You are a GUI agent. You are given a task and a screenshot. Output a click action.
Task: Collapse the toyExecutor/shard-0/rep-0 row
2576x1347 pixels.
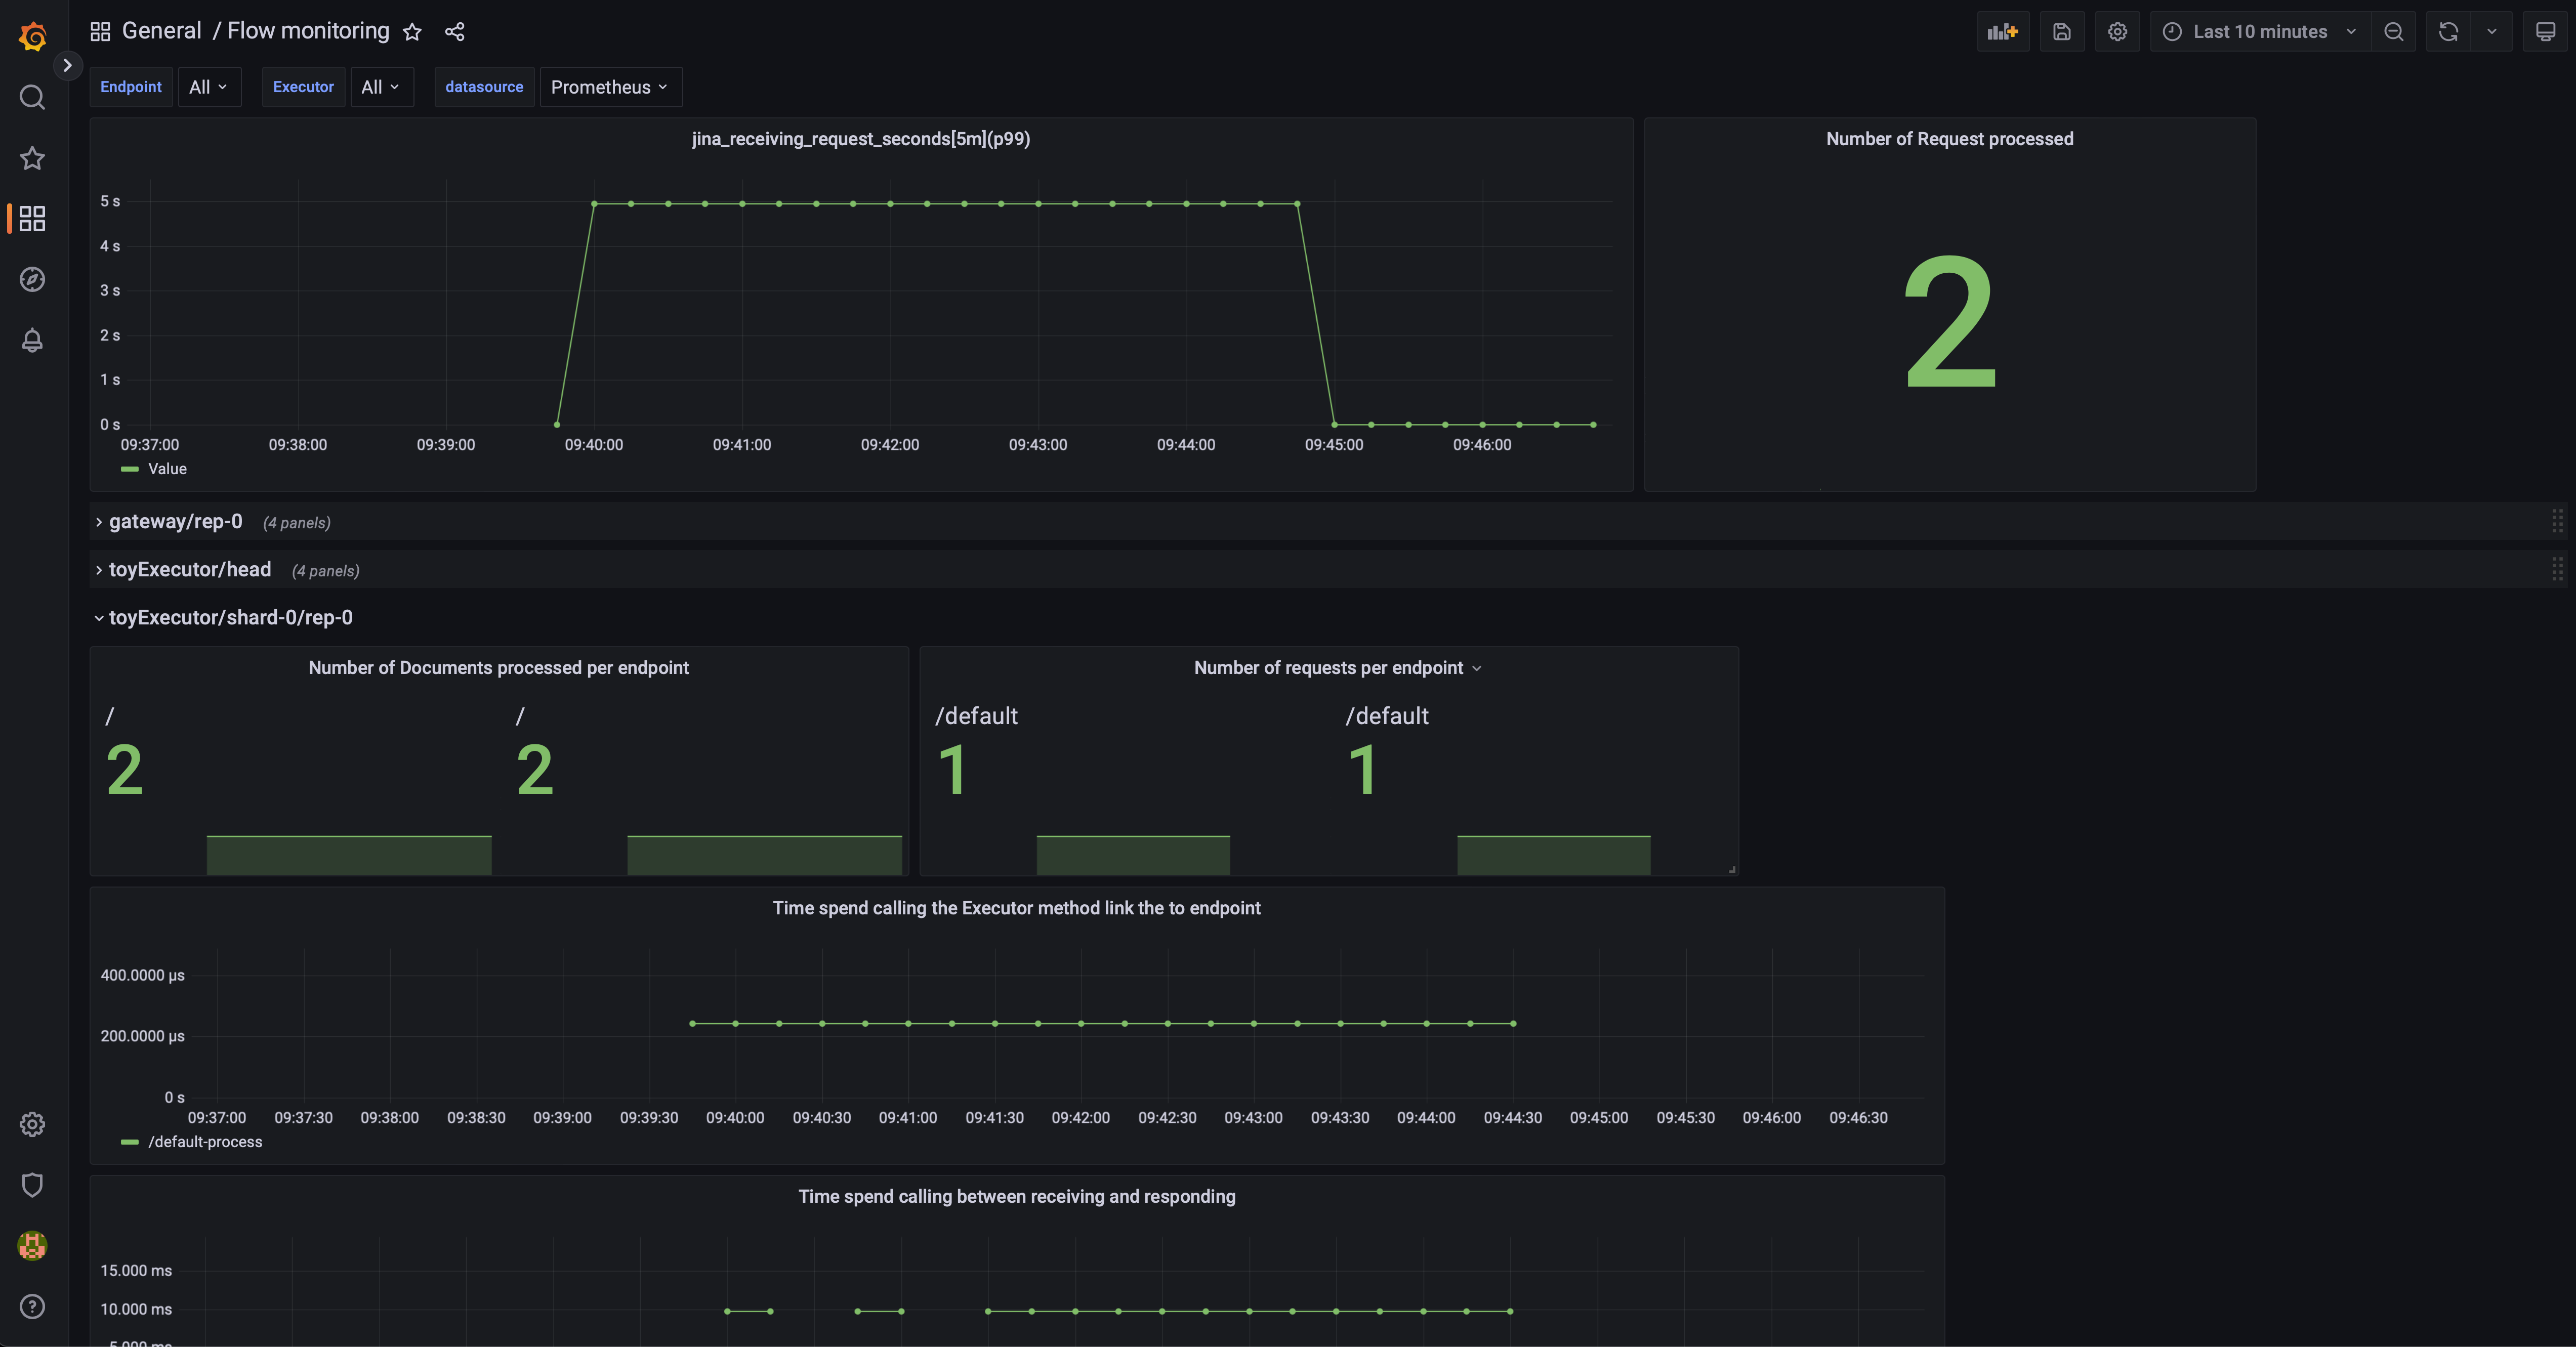pos(230,618)
